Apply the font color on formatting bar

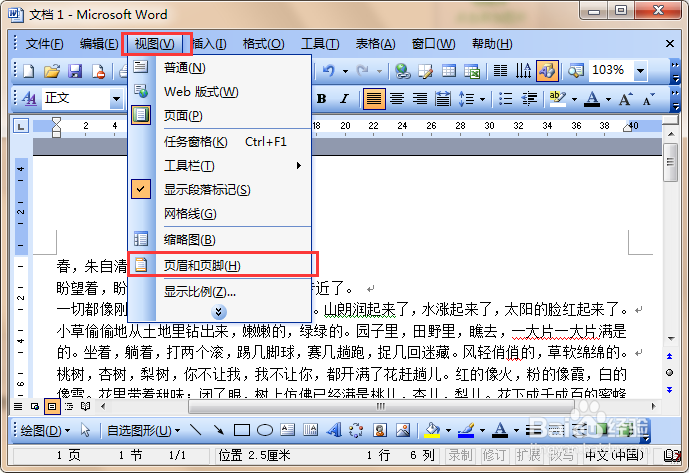point(592,99)
